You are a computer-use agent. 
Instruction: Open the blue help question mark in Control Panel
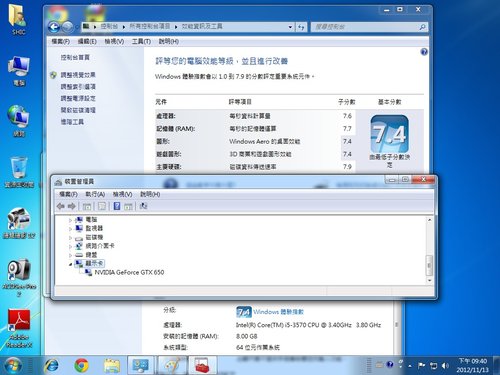pos(424,52)
